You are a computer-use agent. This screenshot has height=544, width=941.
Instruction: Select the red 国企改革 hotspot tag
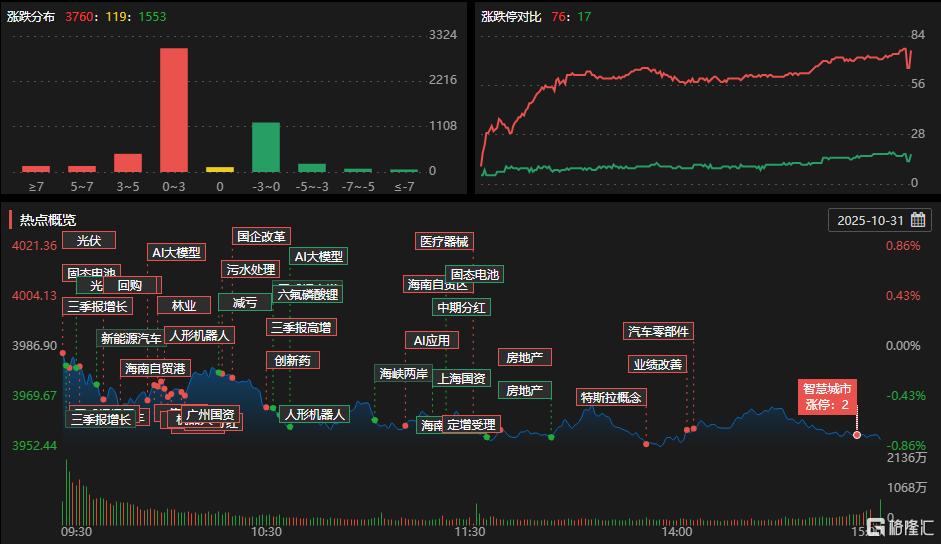[261, 237]
